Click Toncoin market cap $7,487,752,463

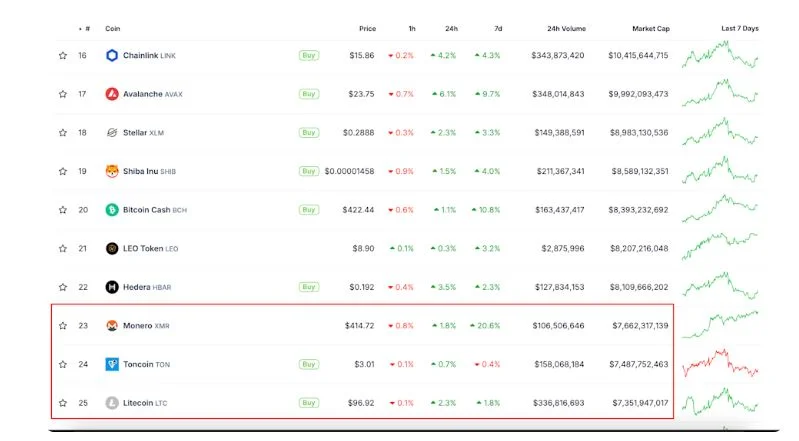tap(638, 365)
